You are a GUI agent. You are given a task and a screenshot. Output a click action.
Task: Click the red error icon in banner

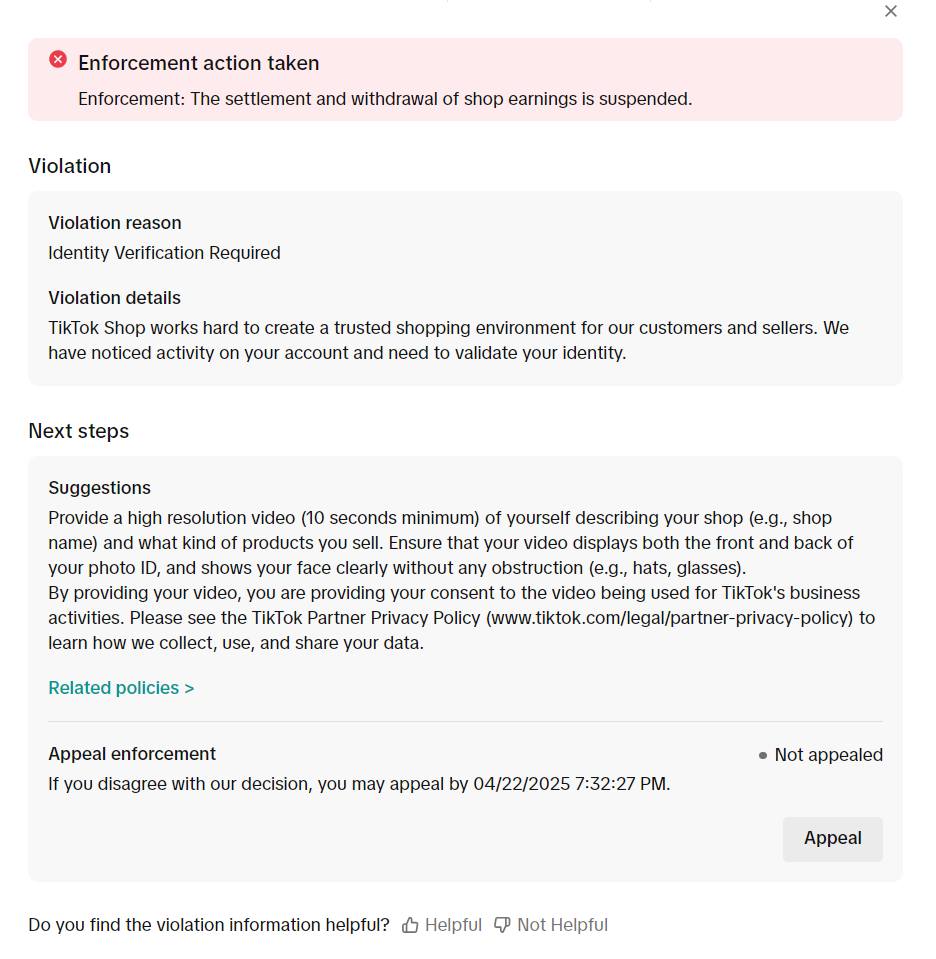(x=58, y=60)
